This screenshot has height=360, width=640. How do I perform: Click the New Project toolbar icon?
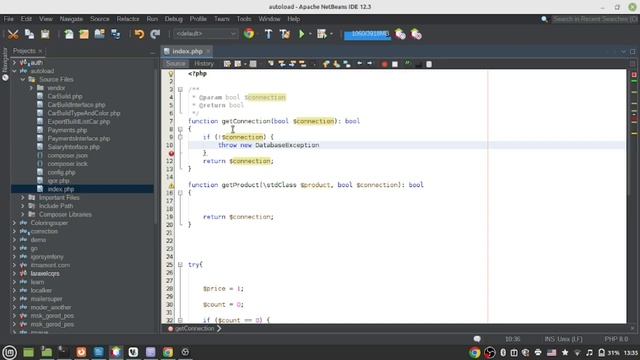(x=84, y=34)
